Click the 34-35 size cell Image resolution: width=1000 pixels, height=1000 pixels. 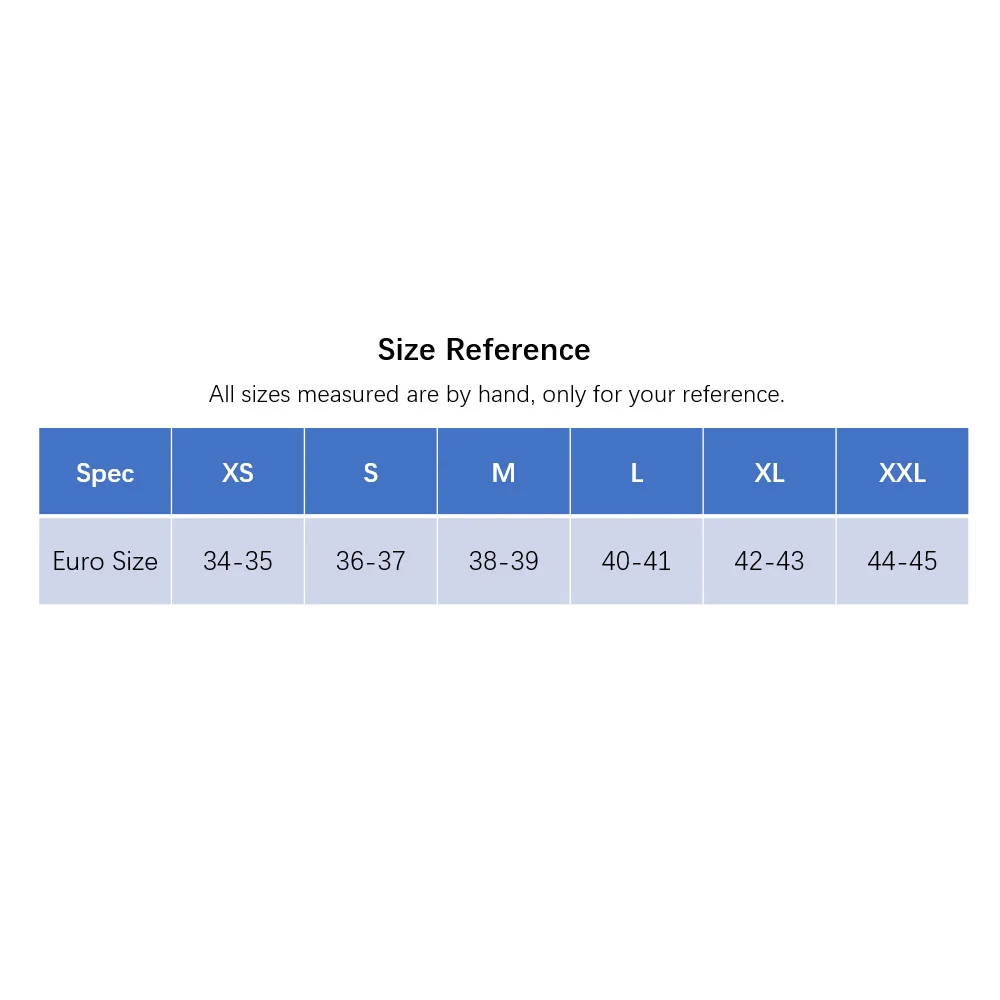[x=238, y=561]
